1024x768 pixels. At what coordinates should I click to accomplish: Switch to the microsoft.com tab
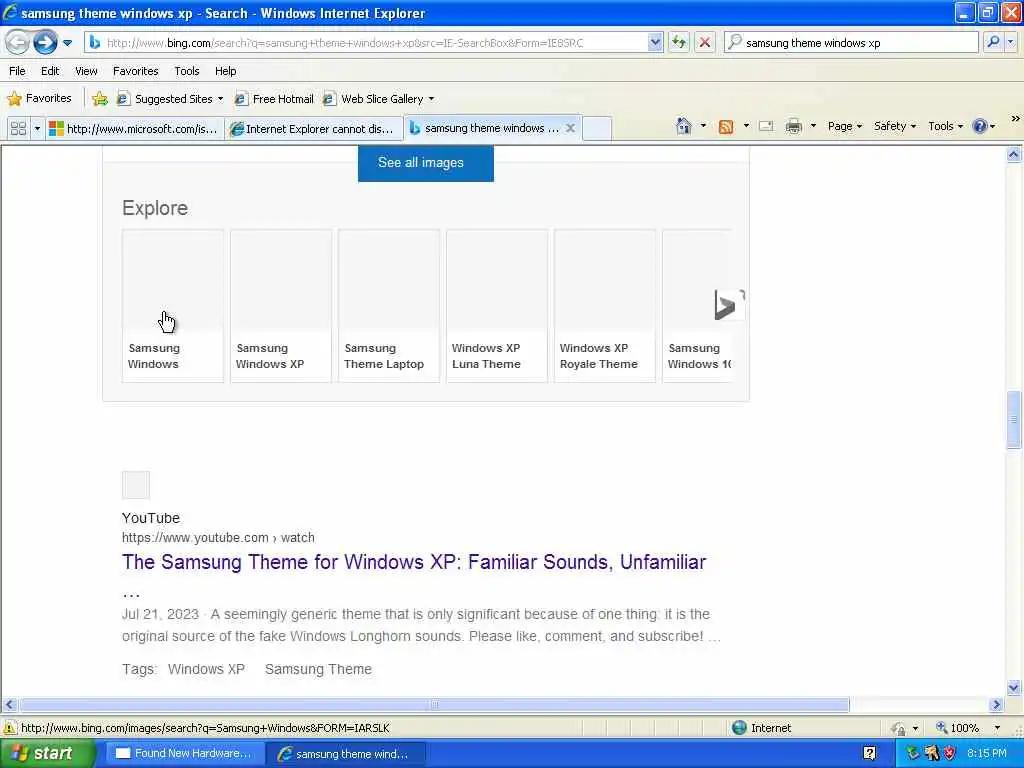click(135, 129)
